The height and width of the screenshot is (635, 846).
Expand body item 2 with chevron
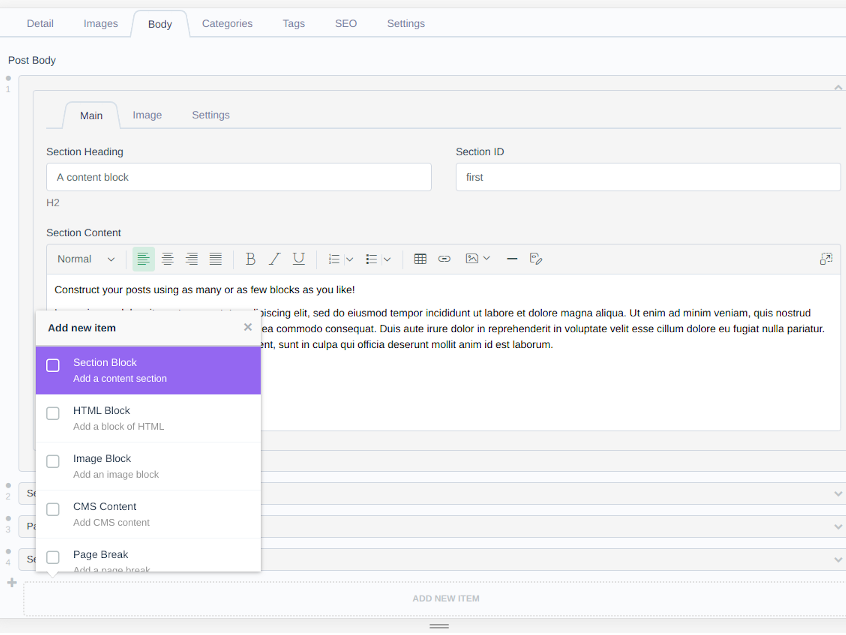point(838,494)
